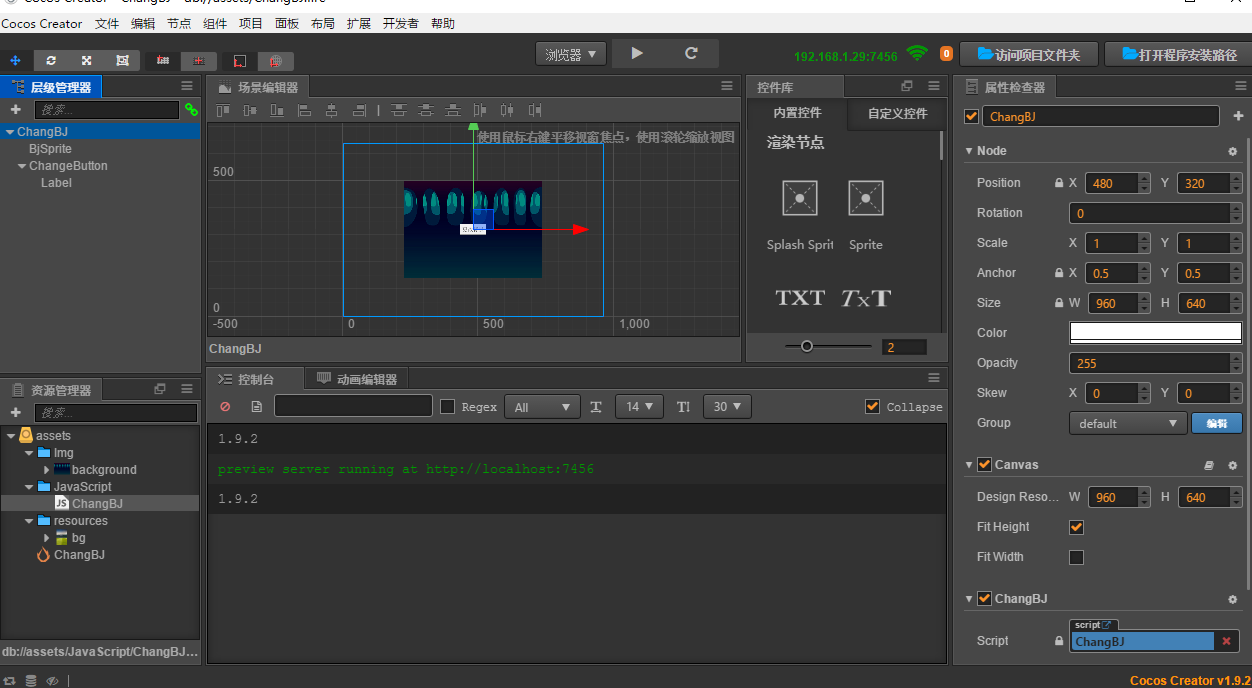Open the 节点 menu

[179, 23]
